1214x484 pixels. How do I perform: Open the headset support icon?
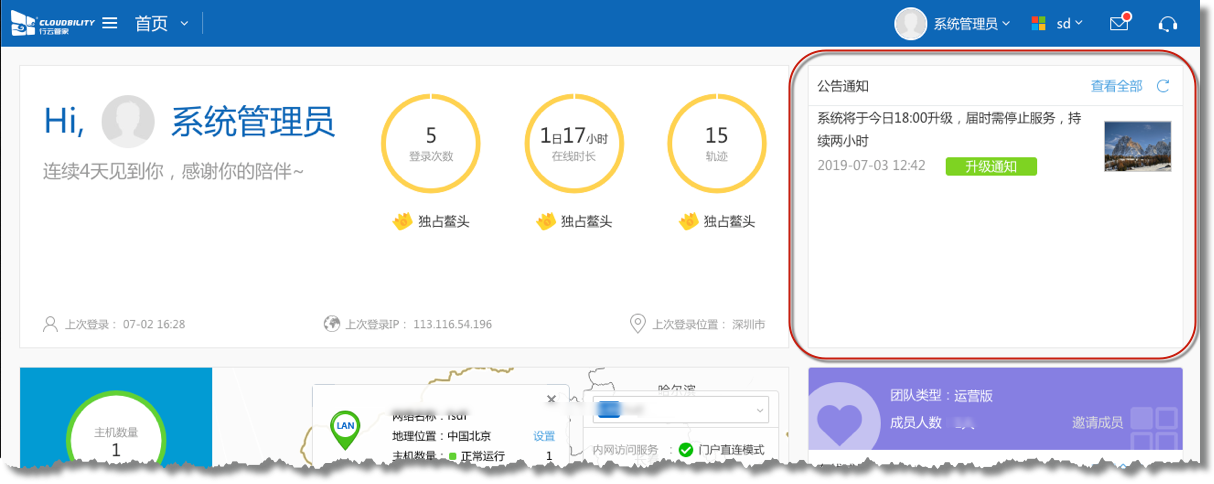[x=1167, y=24]
